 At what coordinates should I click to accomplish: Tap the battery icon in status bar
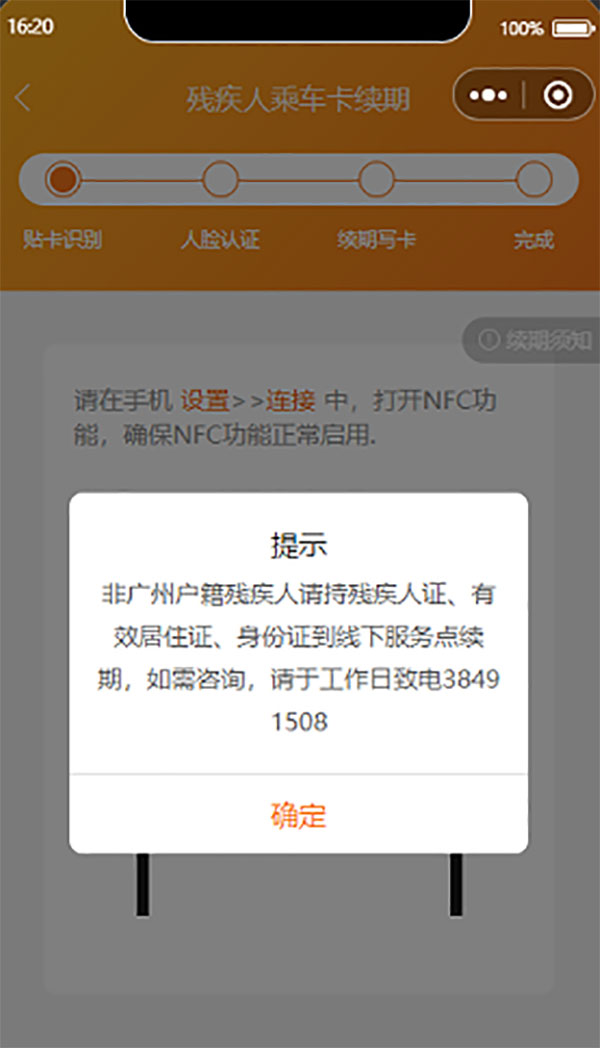[573, 28]
